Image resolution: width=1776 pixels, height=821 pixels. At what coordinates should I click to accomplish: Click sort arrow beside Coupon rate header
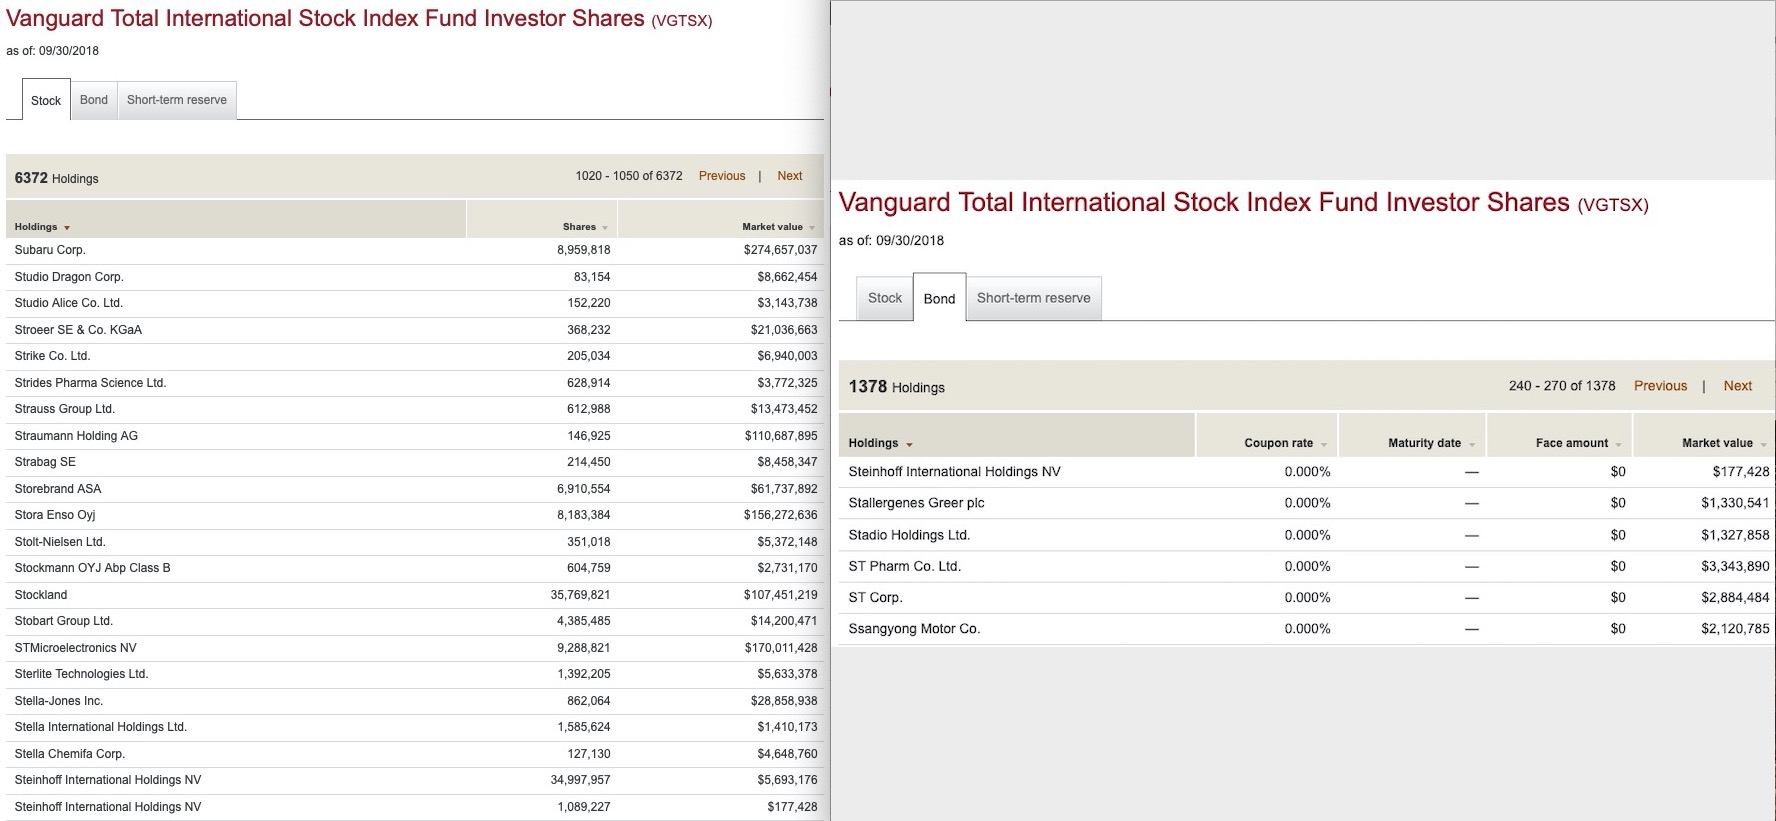pyautogui.click(x=1324, y=444)
